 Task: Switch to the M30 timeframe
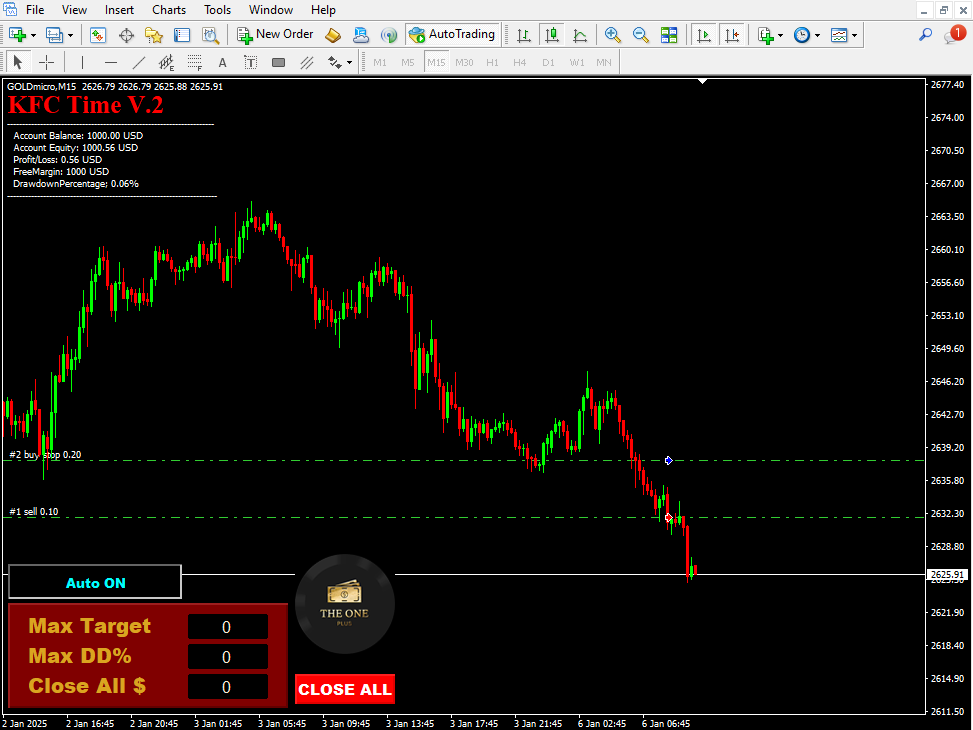point(464,63)
